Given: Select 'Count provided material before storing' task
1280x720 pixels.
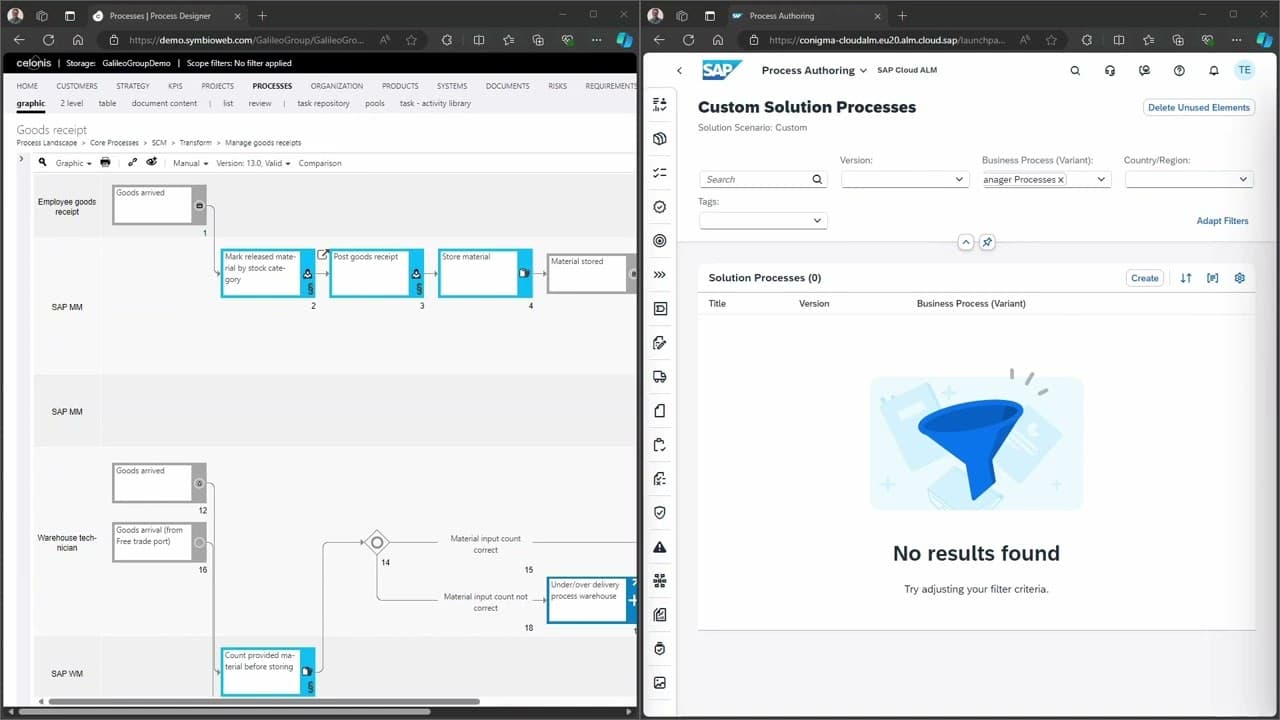Looking at the screenshot, I should (x=268, y=671).
